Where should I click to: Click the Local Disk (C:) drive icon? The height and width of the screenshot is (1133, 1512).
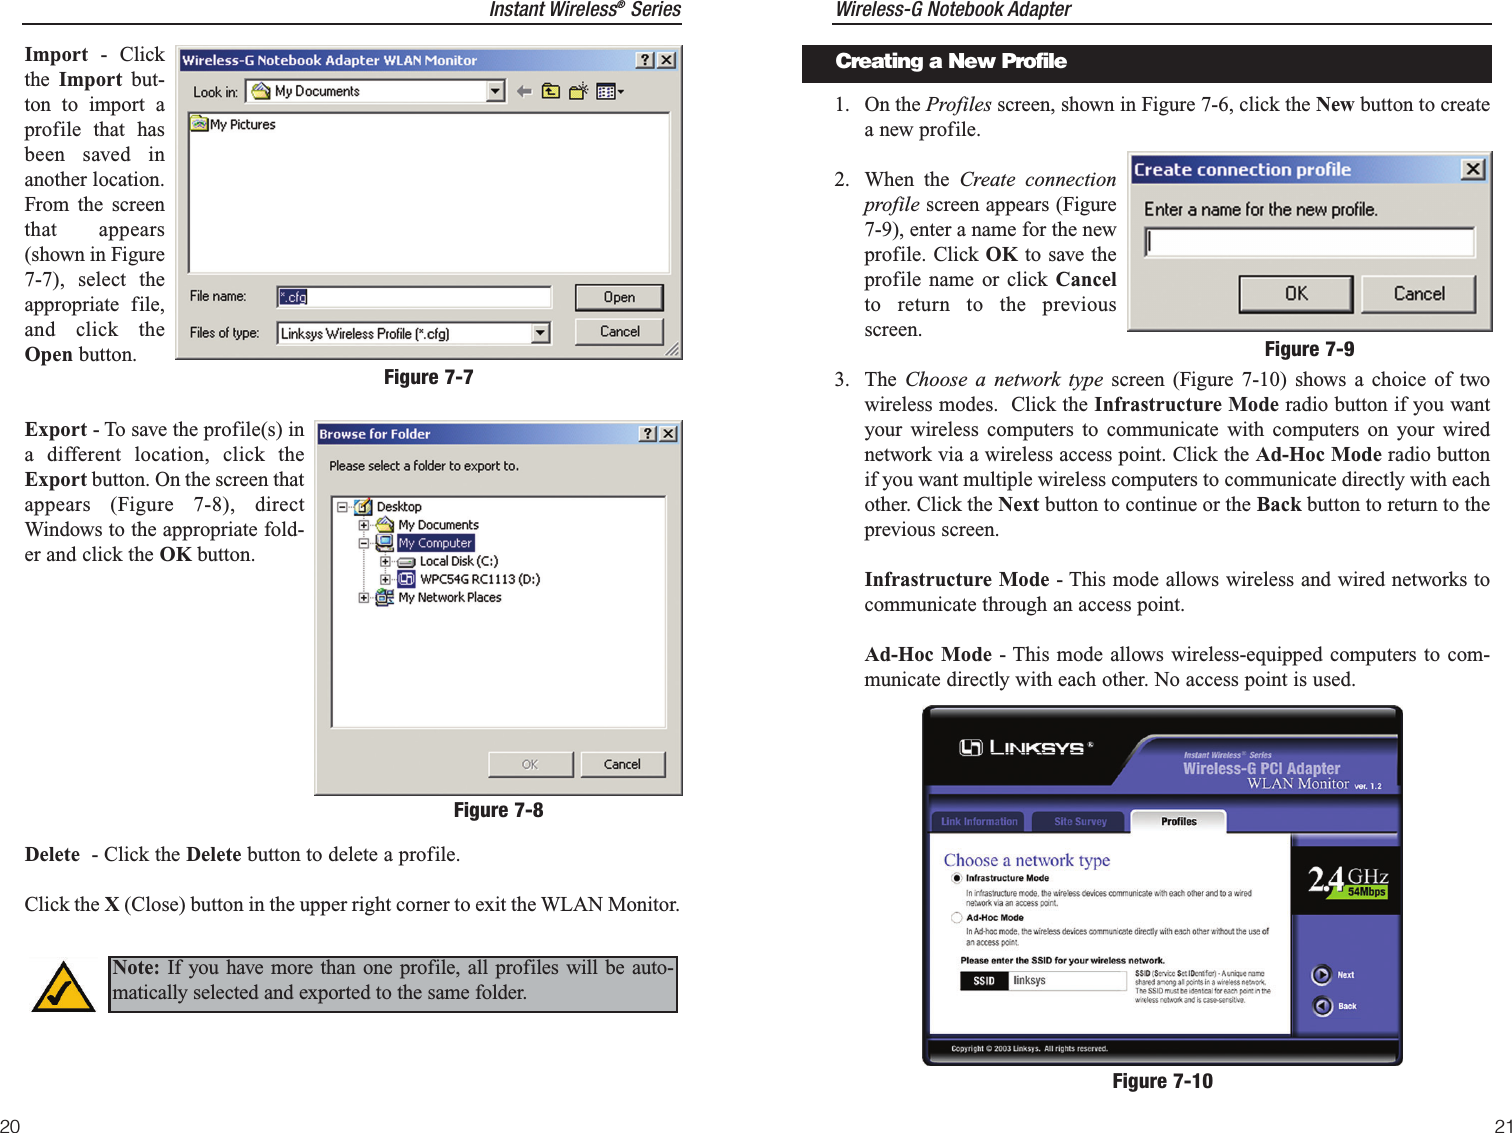(x=407, y=561)
